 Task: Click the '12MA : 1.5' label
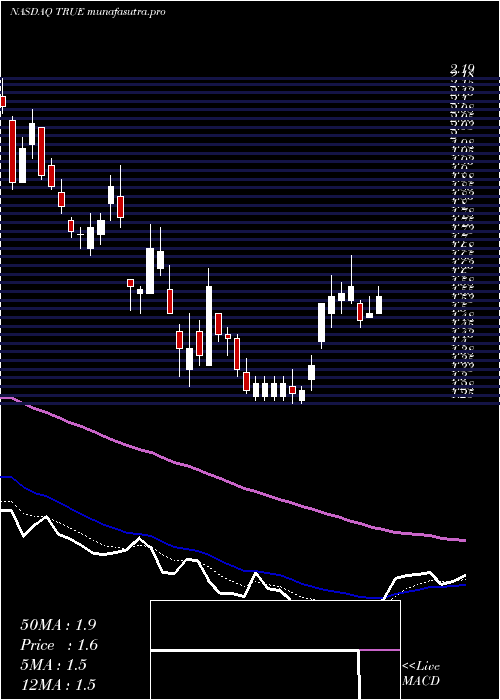58,685
